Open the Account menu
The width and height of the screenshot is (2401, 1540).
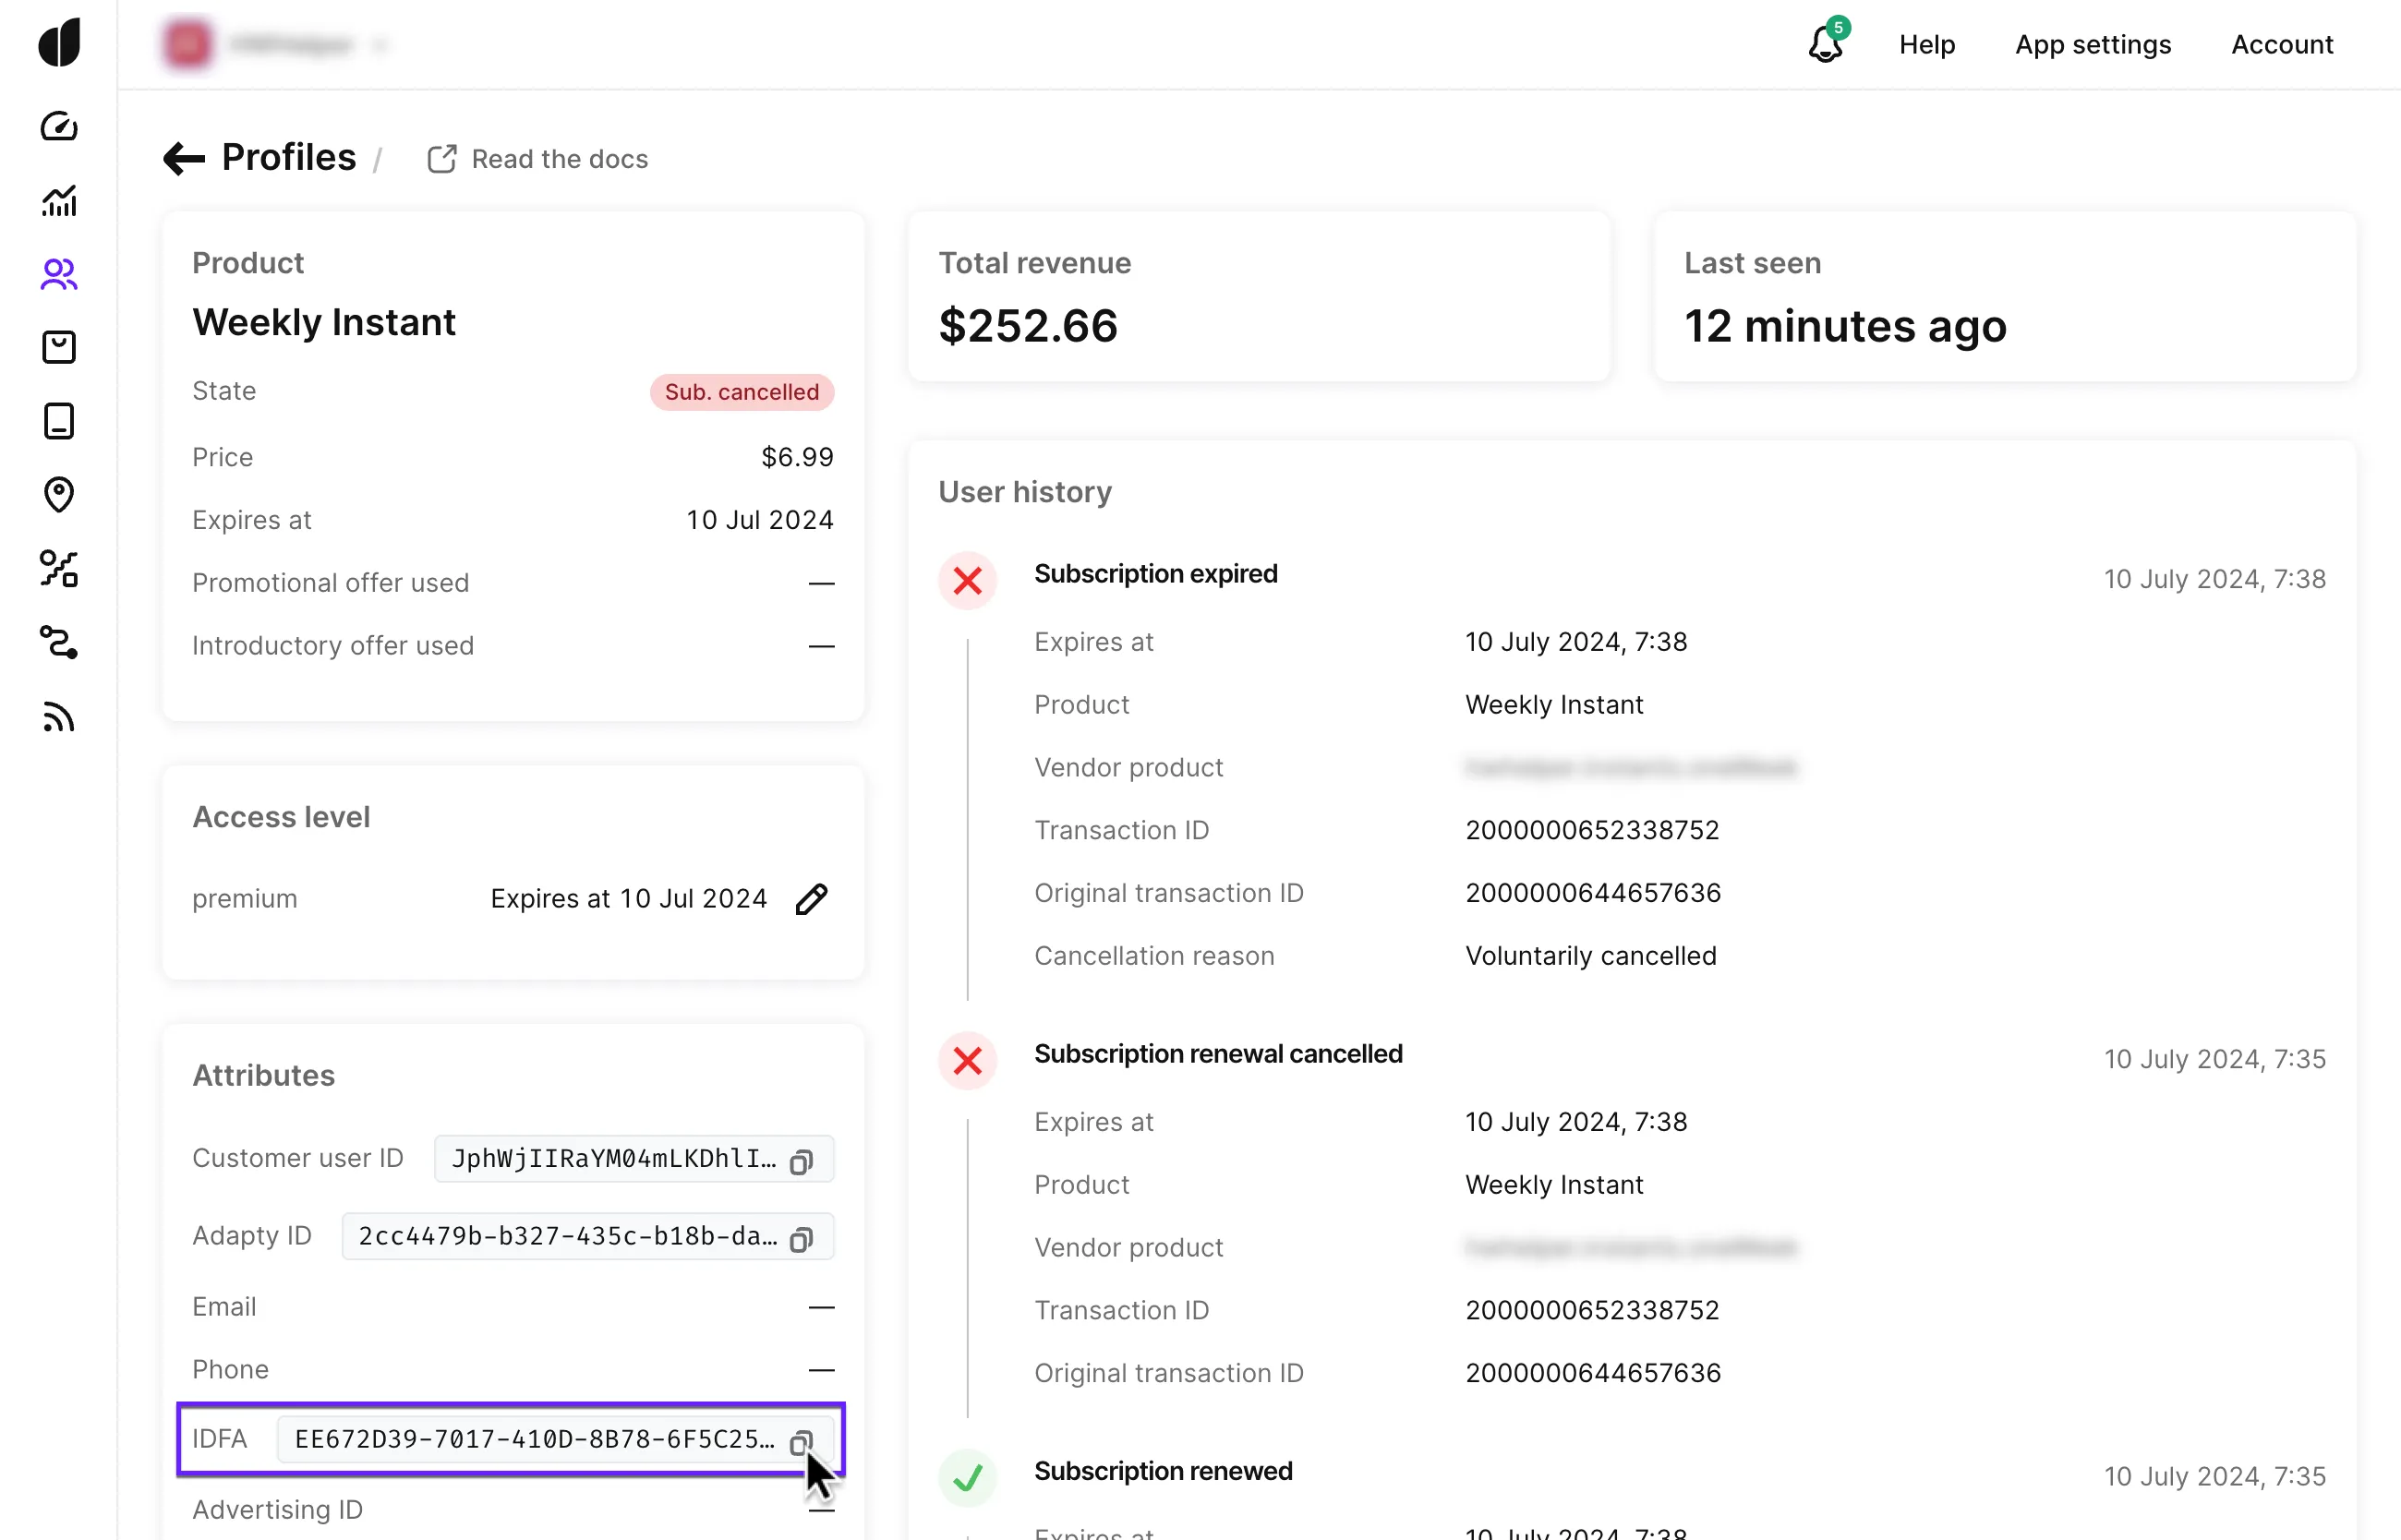2281,44
